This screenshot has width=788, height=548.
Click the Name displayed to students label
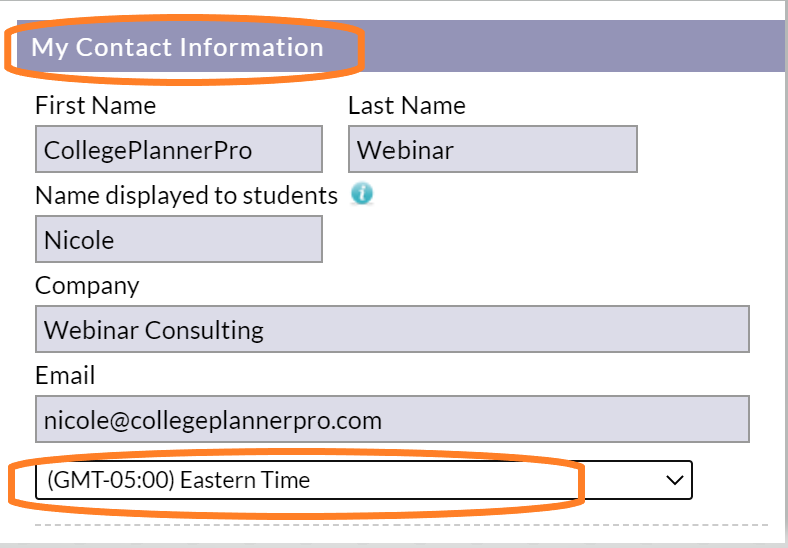click(186, 196)
